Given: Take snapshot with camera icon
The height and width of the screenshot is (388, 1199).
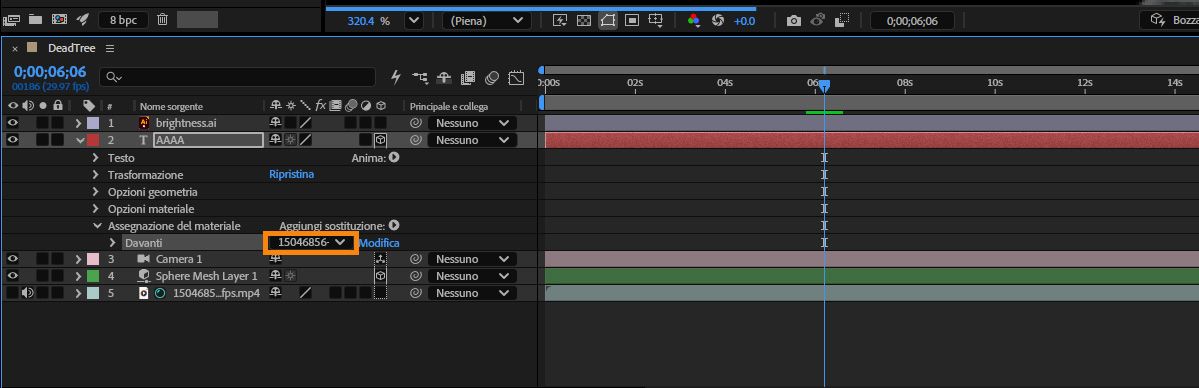Looking at the screenshot, I should (x=794, y=21).
